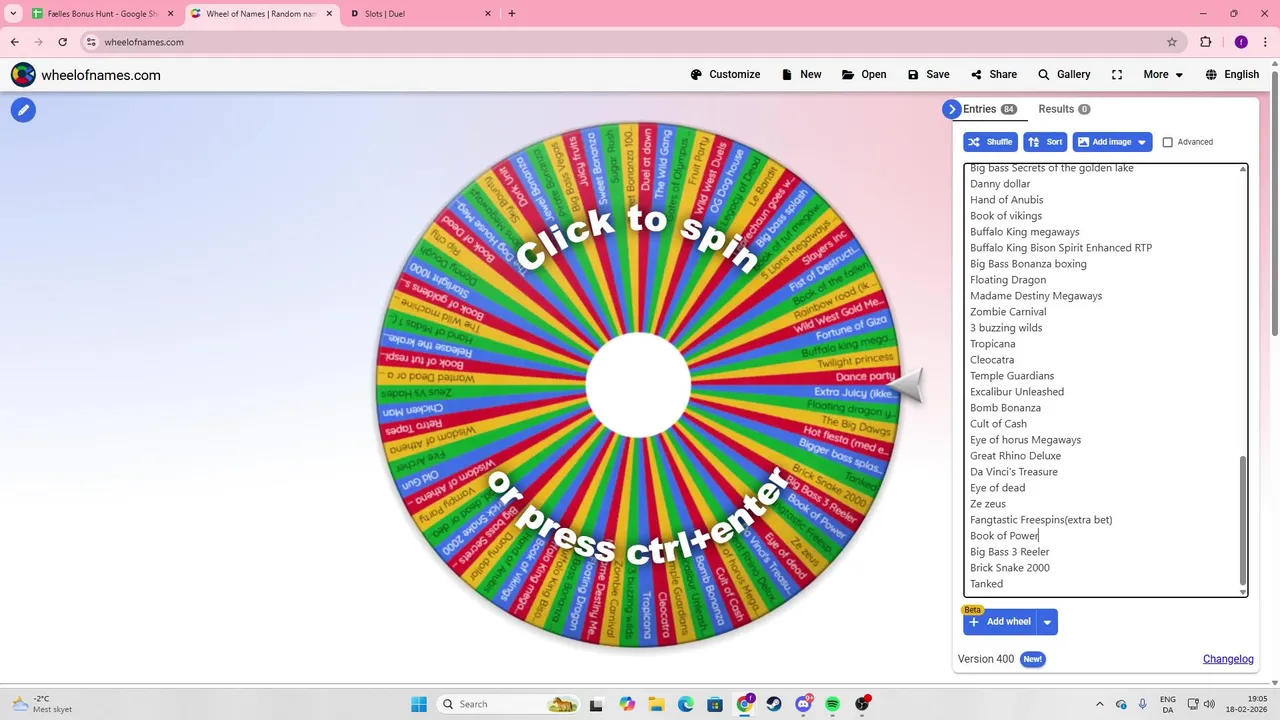
Task: Switch to the Entries tab
Action: point(990,109)
